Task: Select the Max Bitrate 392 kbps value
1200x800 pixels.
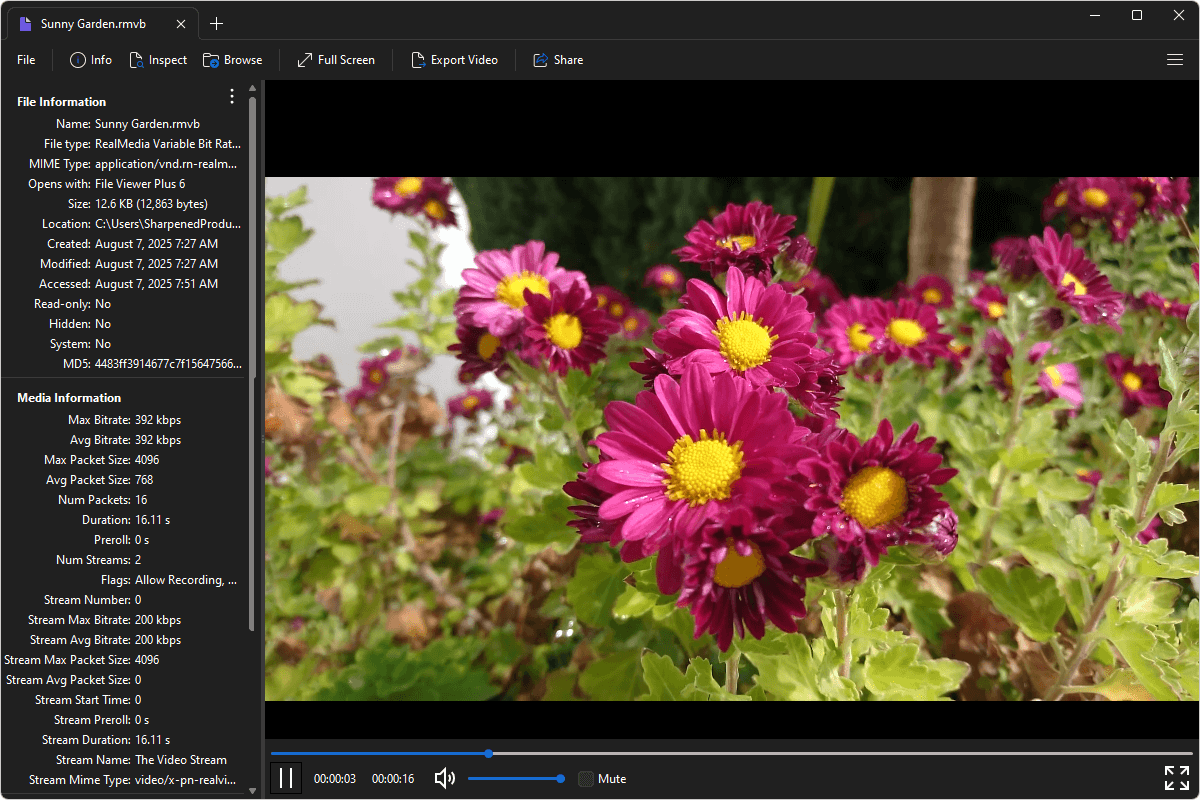Action: (x=158, y=420)
